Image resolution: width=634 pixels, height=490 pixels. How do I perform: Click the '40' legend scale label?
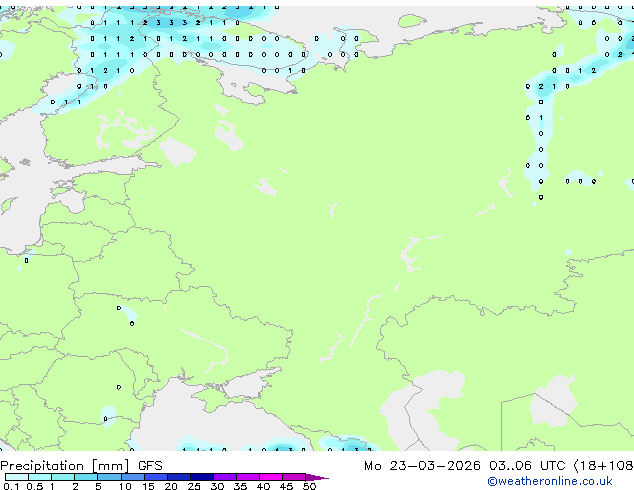[x=263, y=486]
